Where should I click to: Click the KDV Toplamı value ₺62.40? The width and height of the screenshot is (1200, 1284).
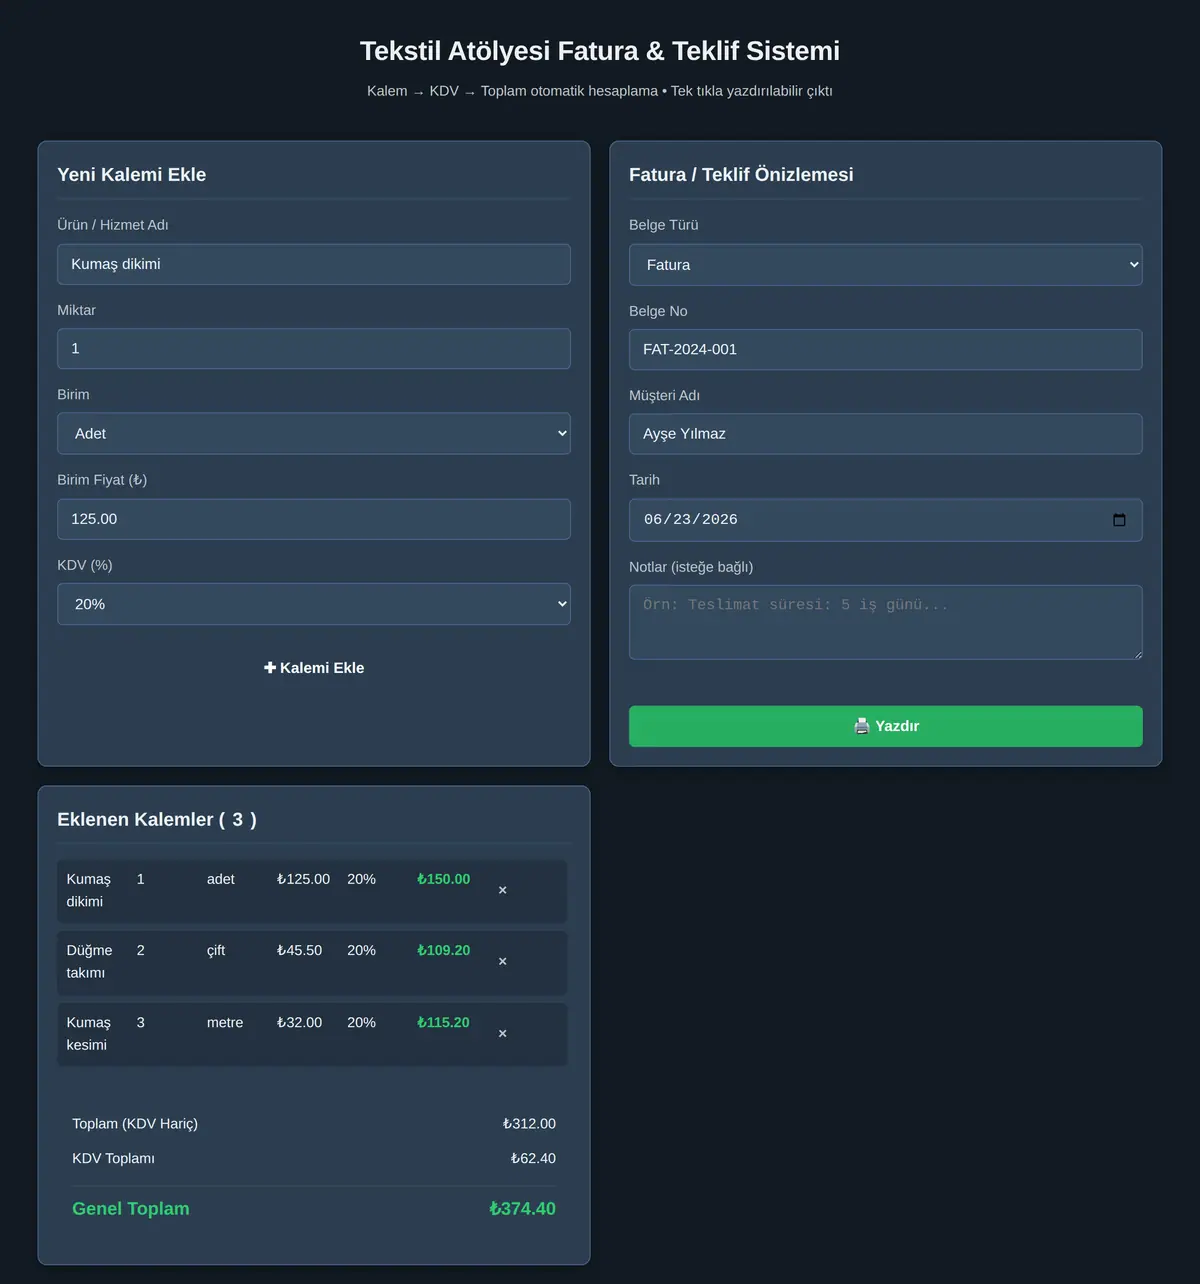pyautogui.click(x=533, y=1158)
